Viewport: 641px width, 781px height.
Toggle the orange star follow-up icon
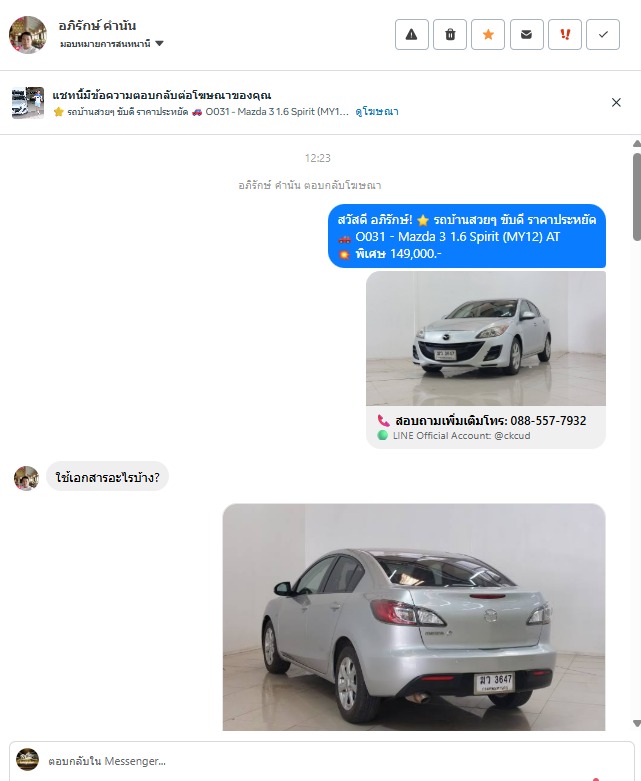(488, 34)
